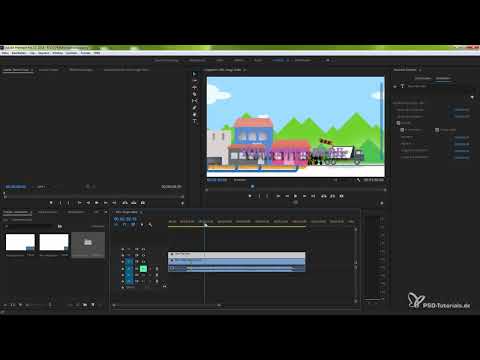Click Mark In in Program monitor

(259, 196)
